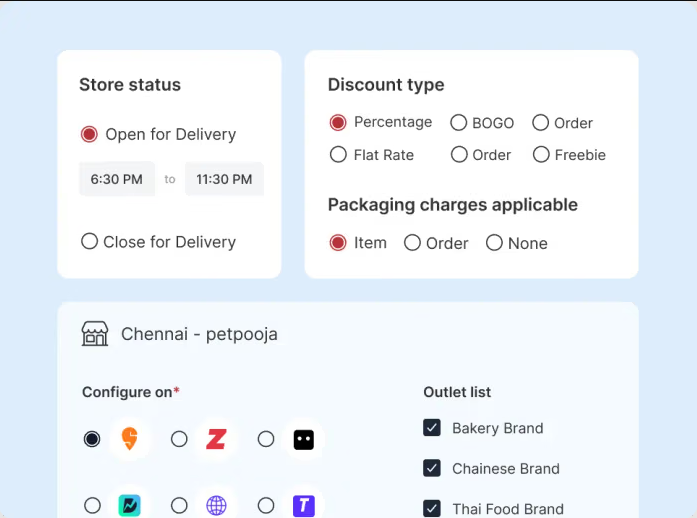Pick the Freebie discount option
Screen dimensions: 697x518
point(541,155)
